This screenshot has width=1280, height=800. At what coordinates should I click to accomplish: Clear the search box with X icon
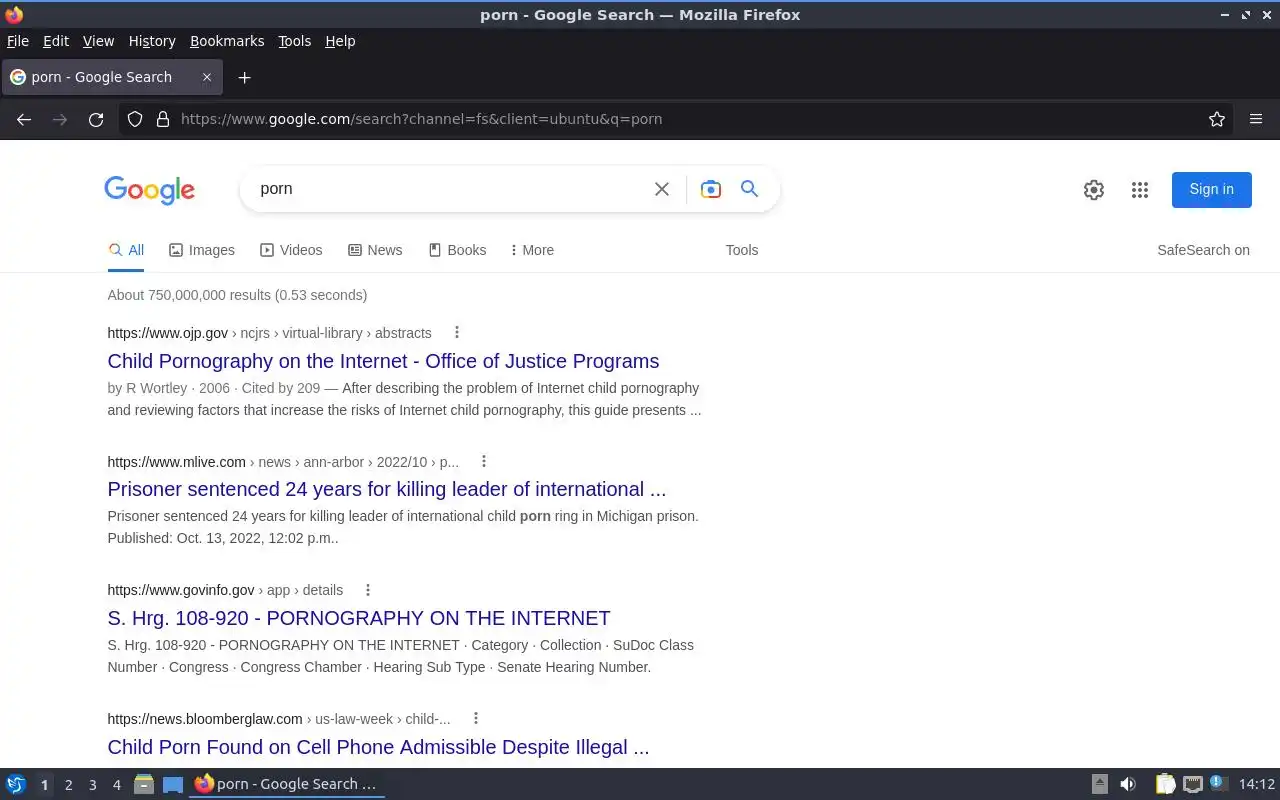click(662, 189)
